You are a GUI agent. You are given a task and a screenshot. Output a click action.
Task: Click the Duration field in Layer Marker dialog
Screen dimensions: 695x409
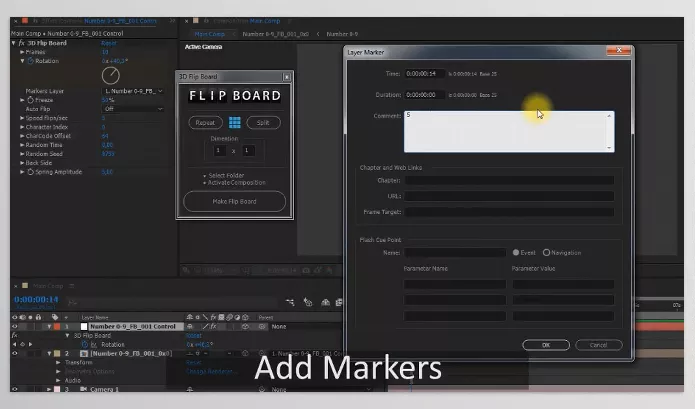(x=424, y=95)
